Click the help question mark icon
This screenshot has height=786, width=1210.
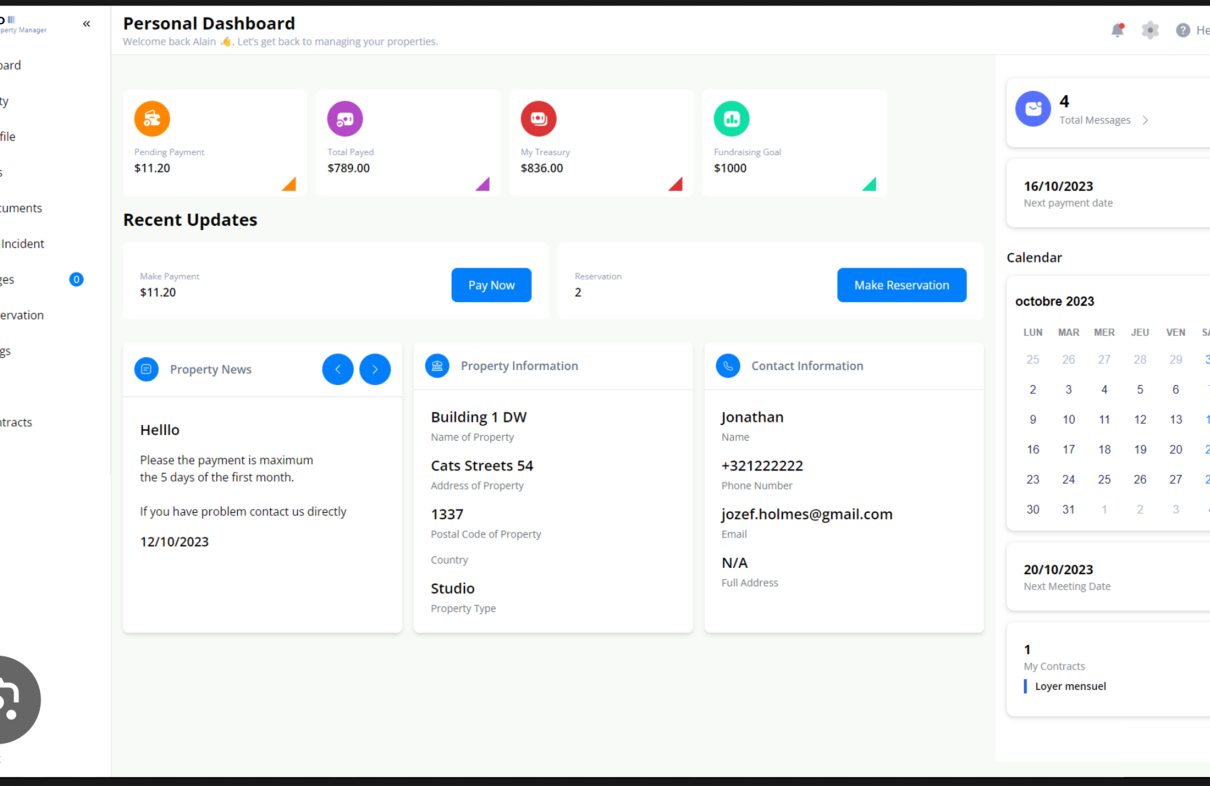[1183, 30]
